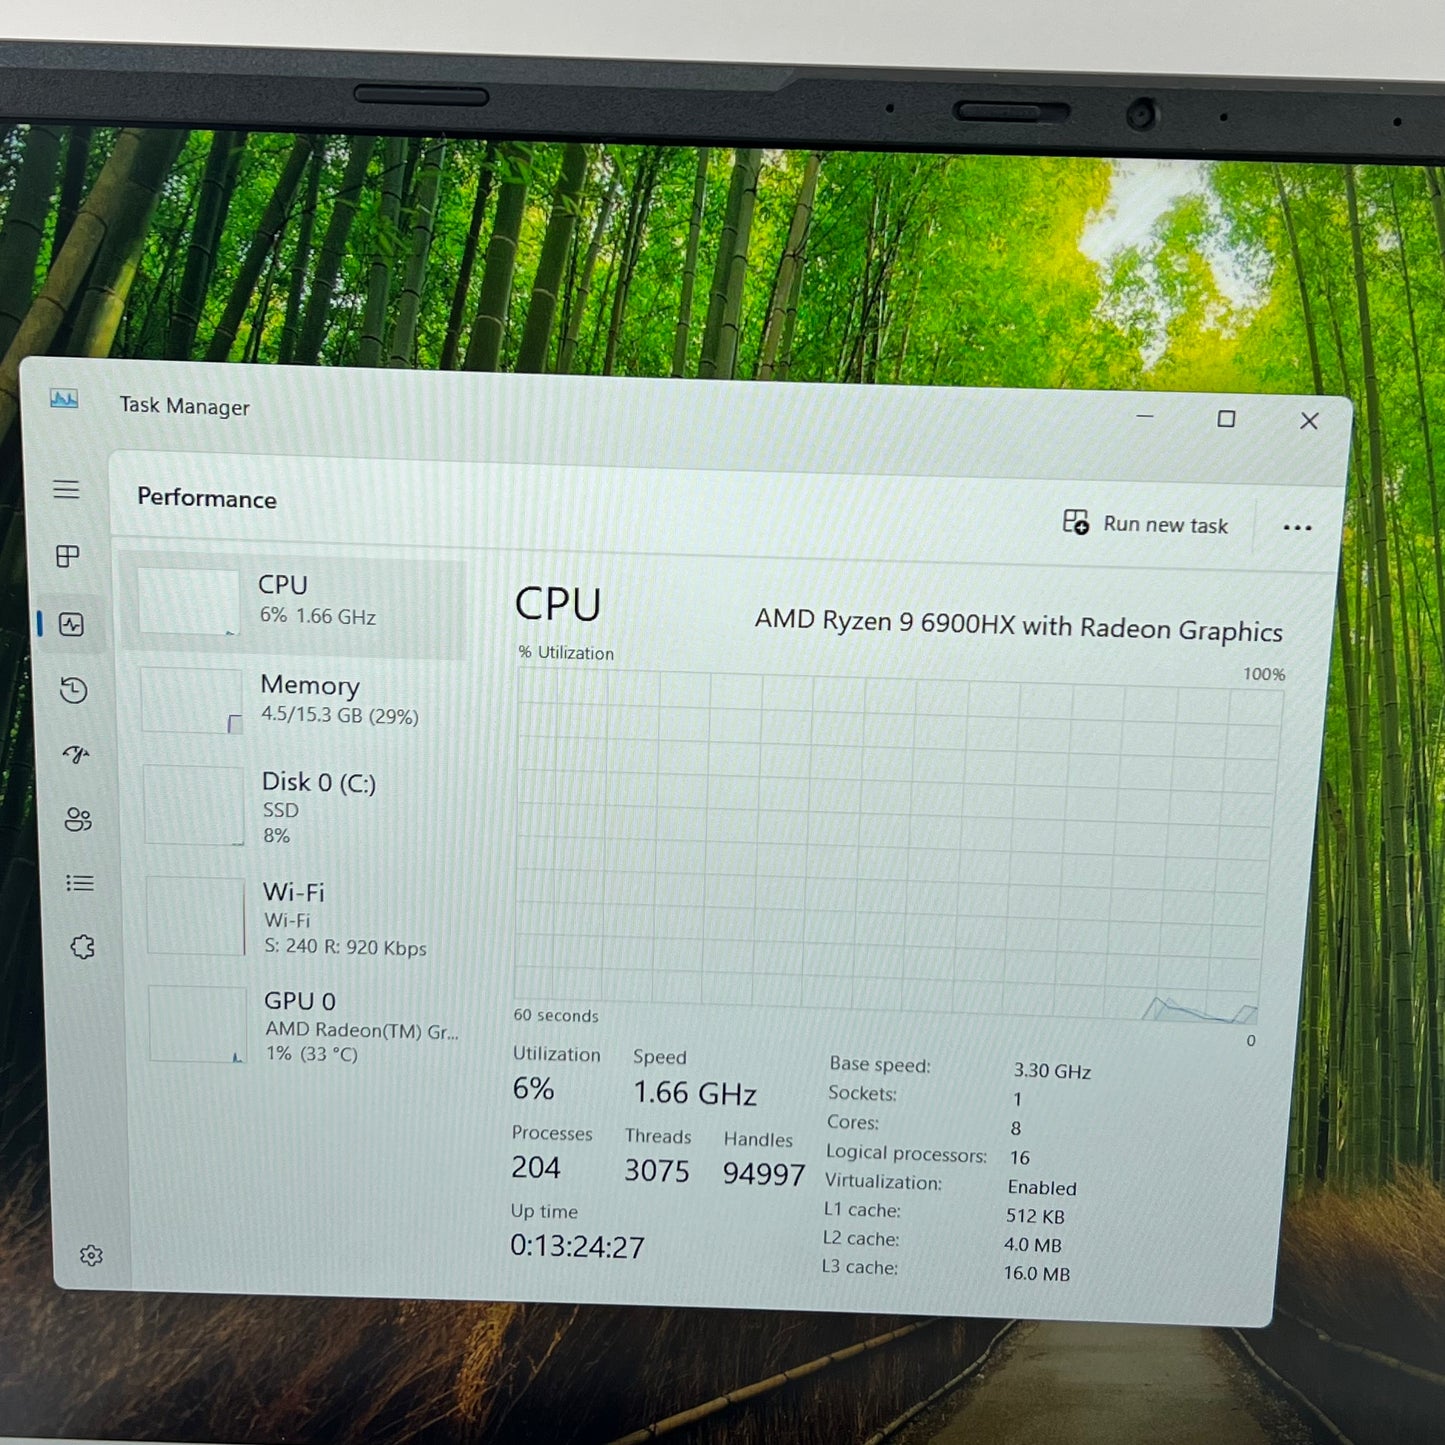The image size is (1445, 1445).
Task: Click the CPU mini graph thumbnail
Action: pyautogui.click(x=188, y=602)
